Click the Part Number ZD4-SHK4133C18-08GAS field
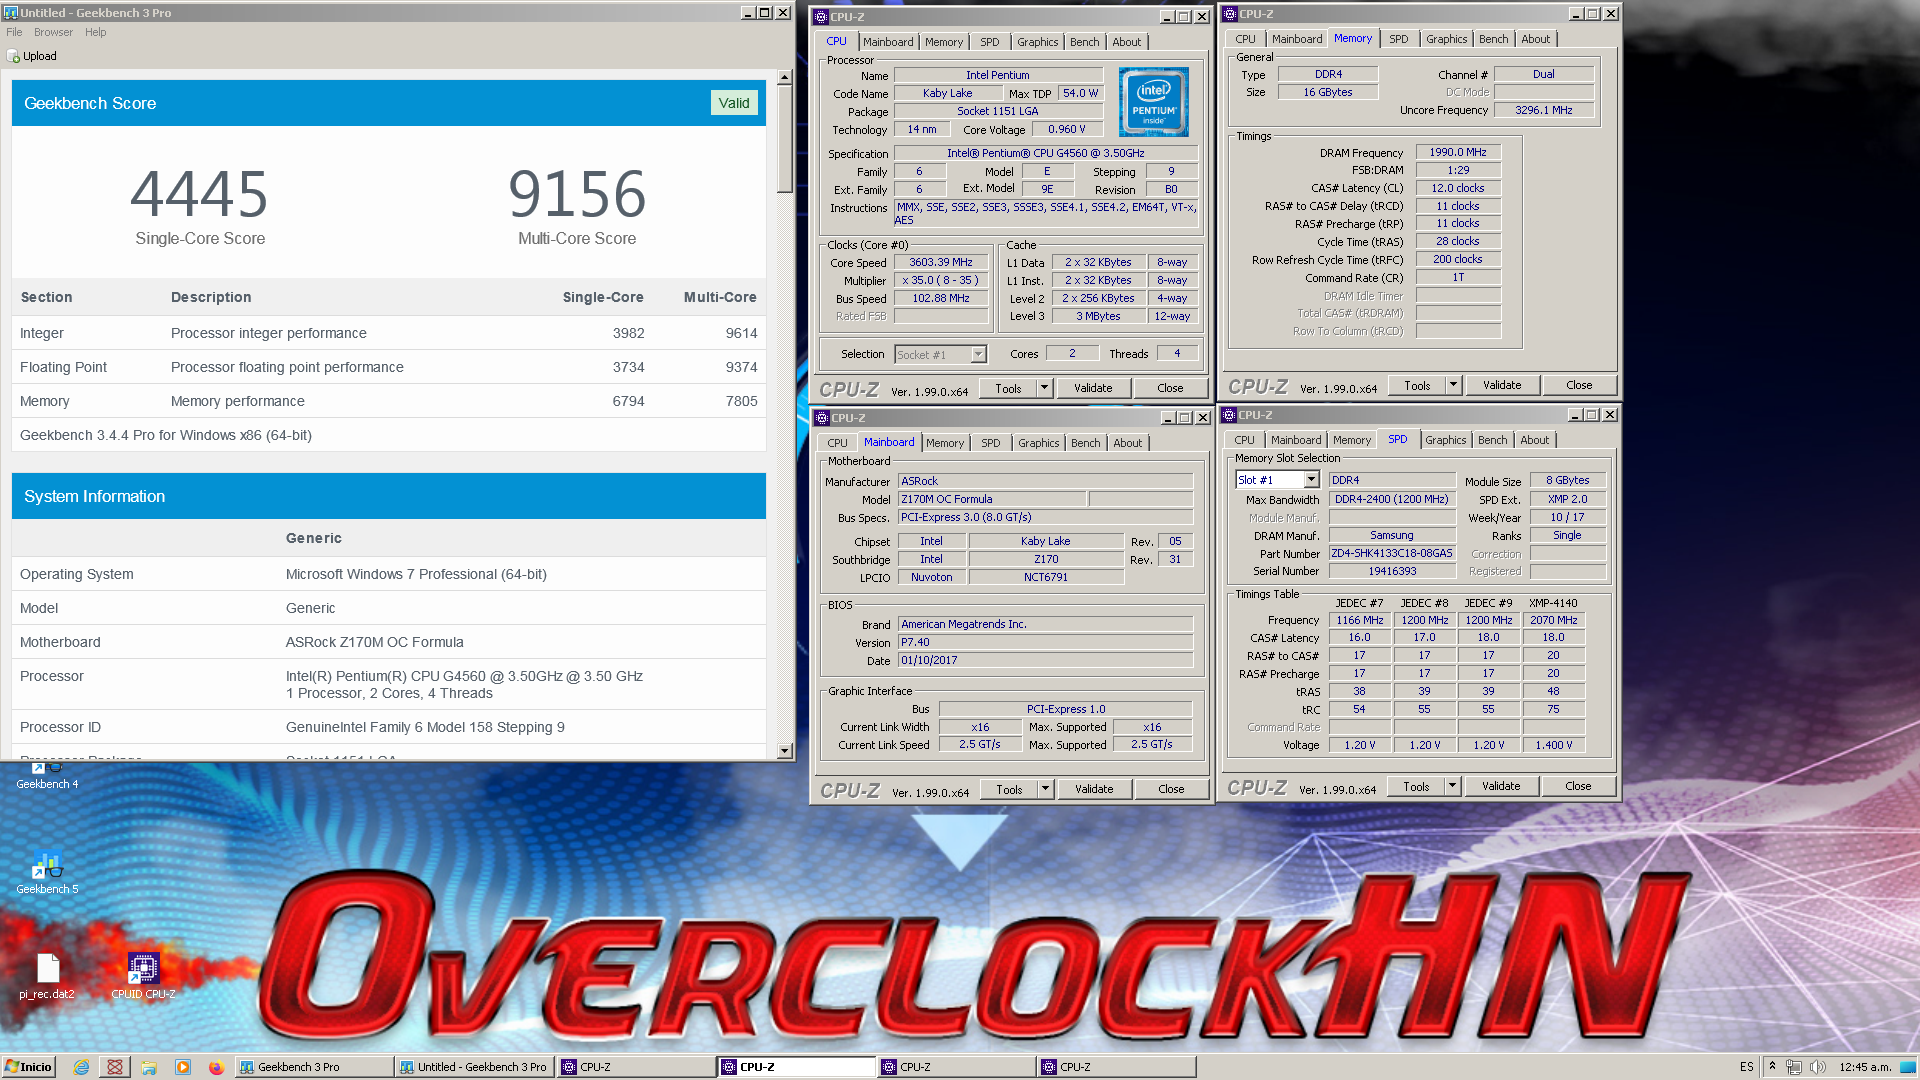Image resolution: width=1920 pixels, height=1080 pixels. 1392,553
